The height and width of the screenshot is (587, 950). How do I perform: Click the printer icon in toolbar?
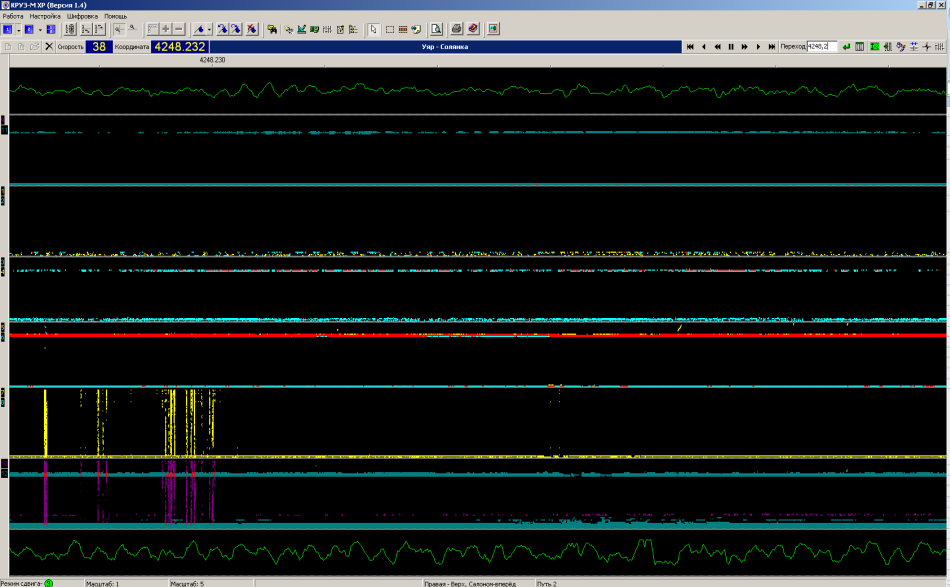[x=456, y=29]
